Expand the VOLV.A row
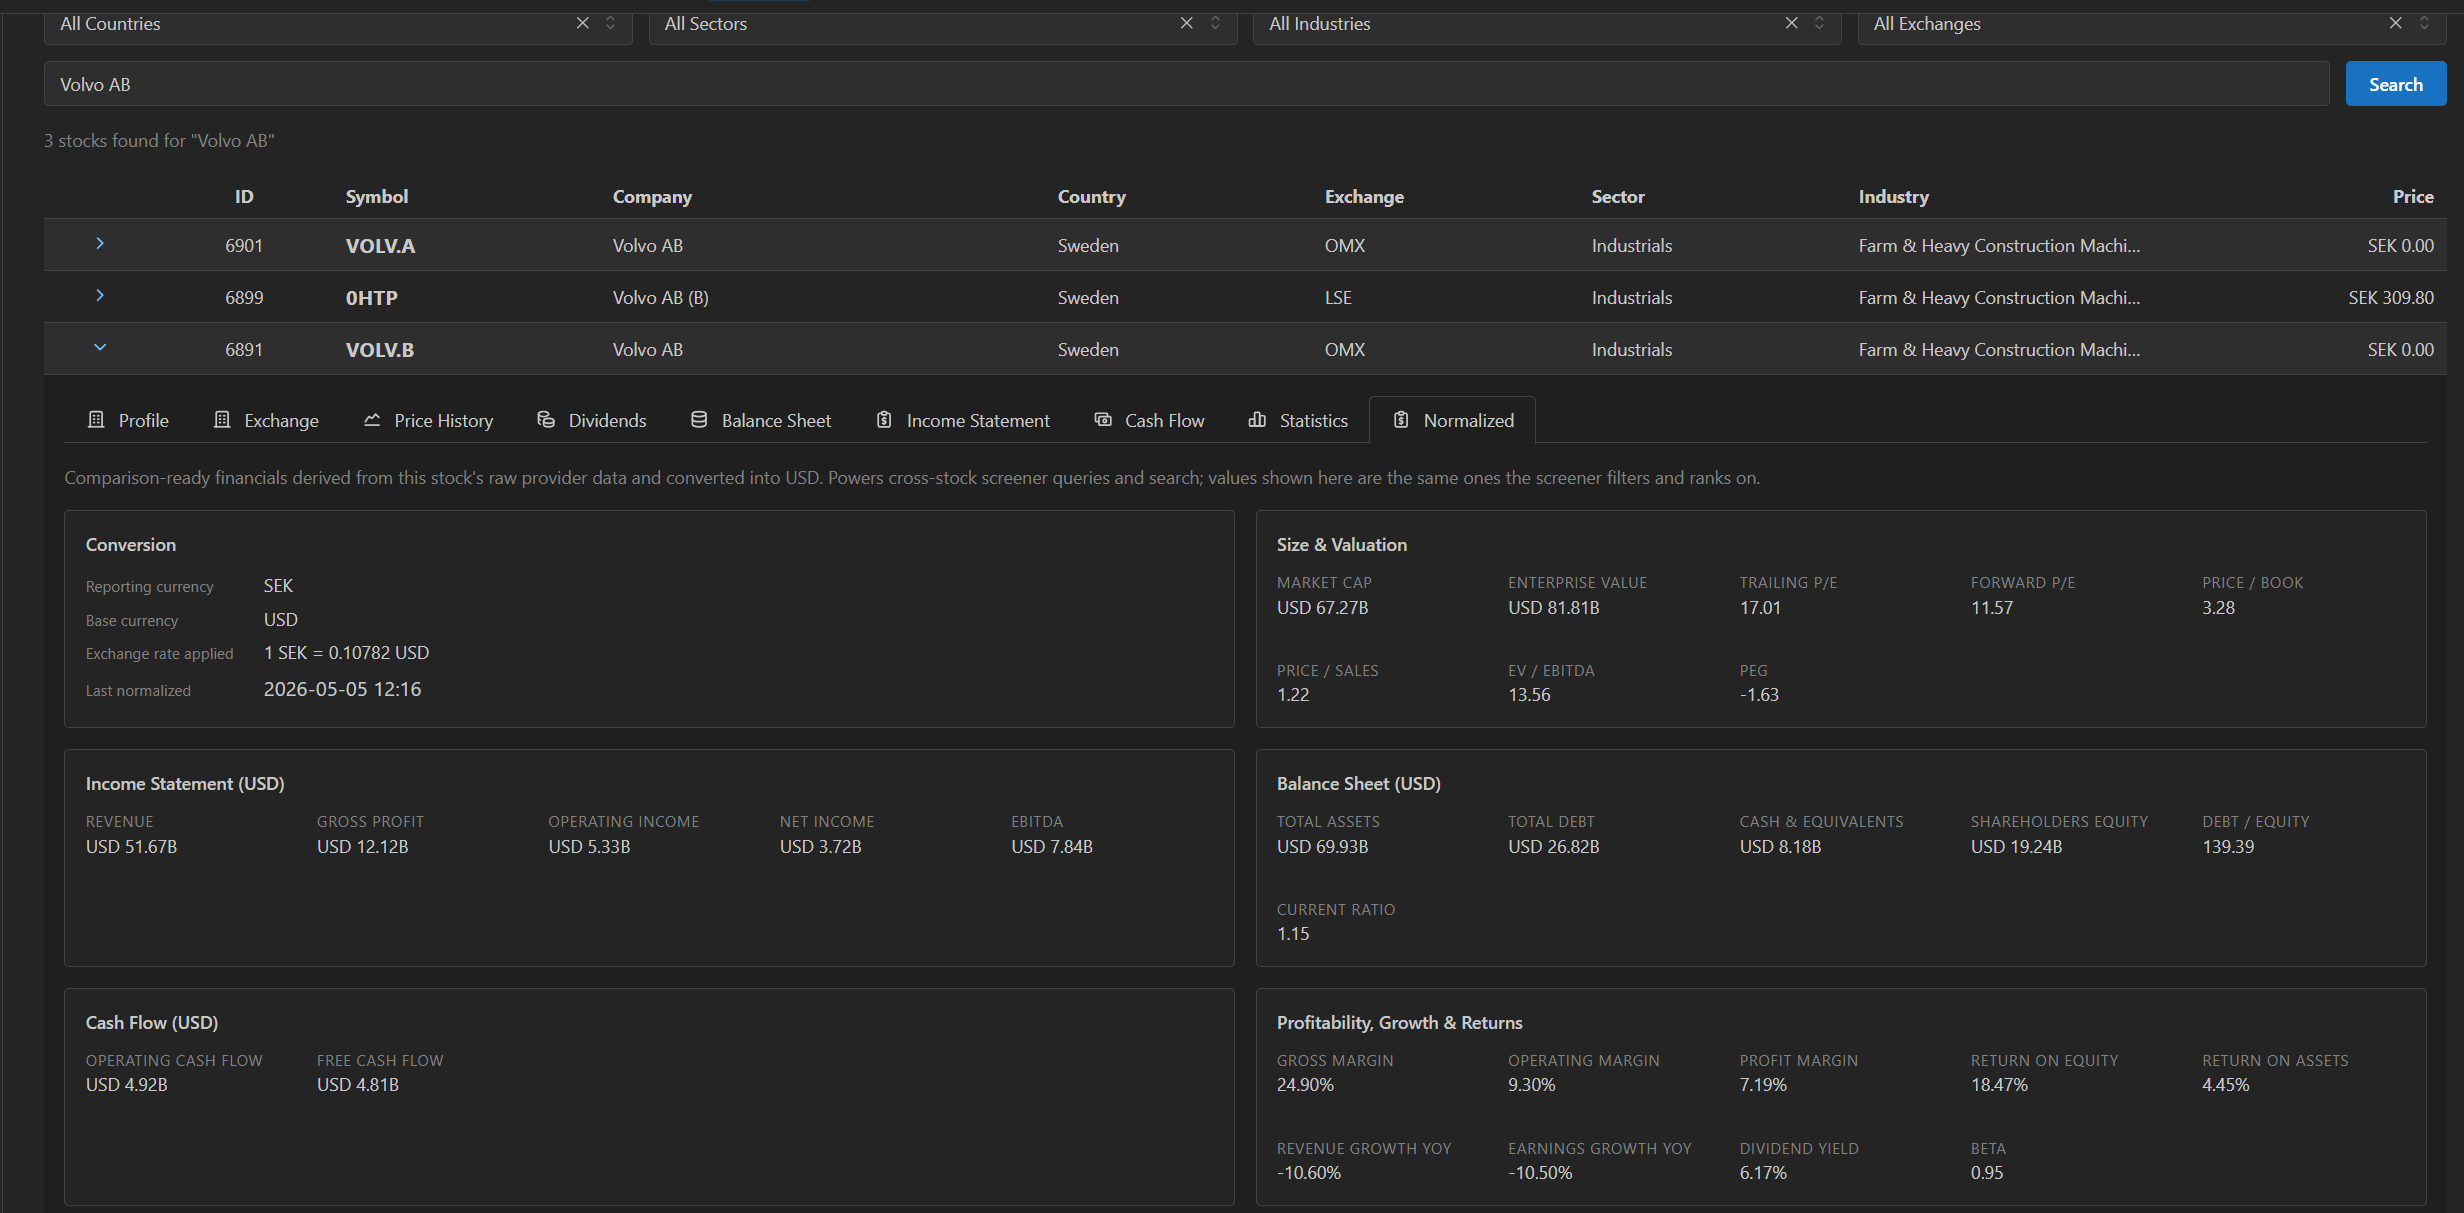 (99, 244)
